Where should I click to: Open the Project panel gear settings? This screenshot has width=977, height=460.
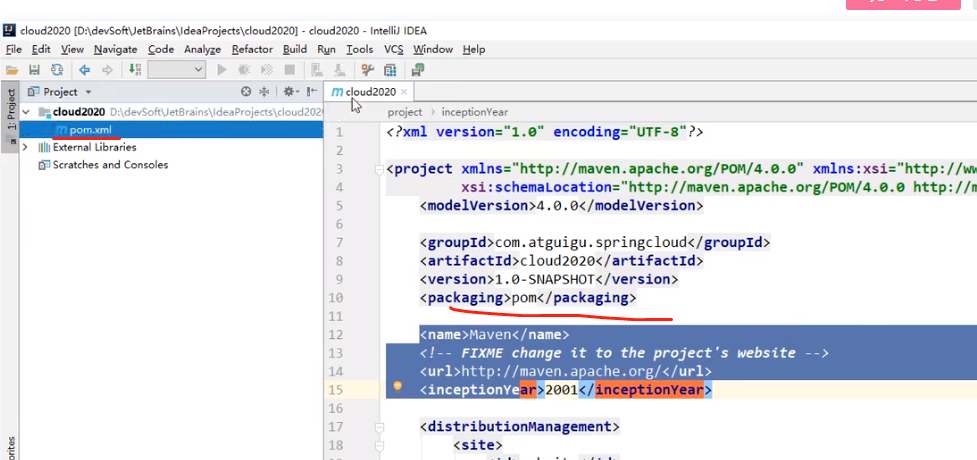coord(290,92)
